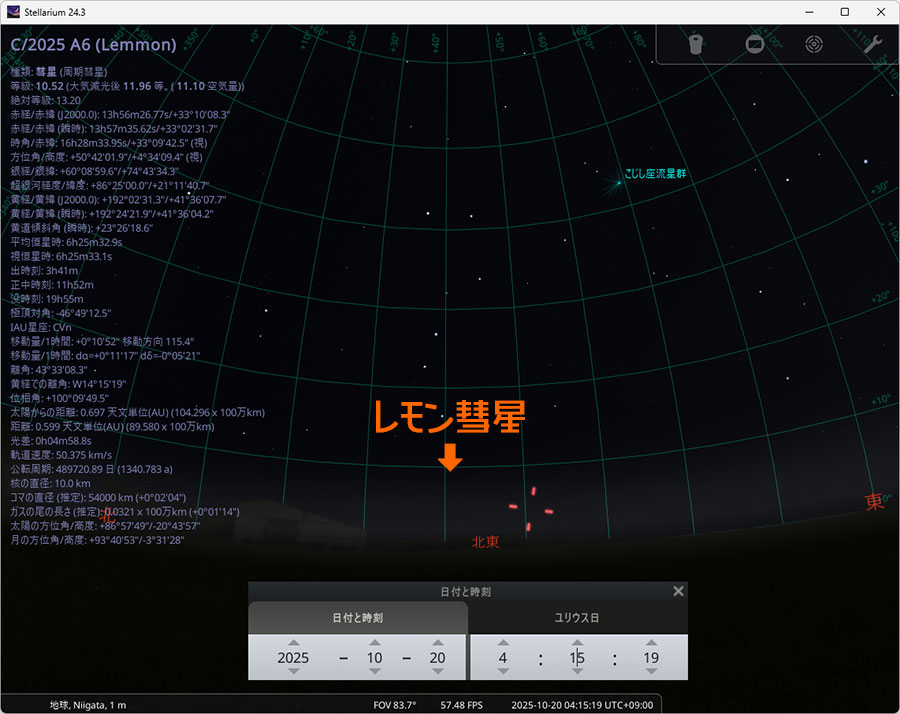Viewport: 900px width, 714px height.
Task: Open Oculars configuration via wrench icon
Action: coord(872,44)
